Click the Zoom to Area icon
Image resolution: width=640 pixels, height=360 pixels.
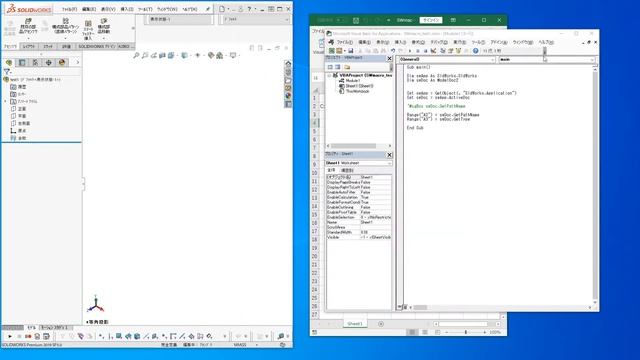coord(144,55)
